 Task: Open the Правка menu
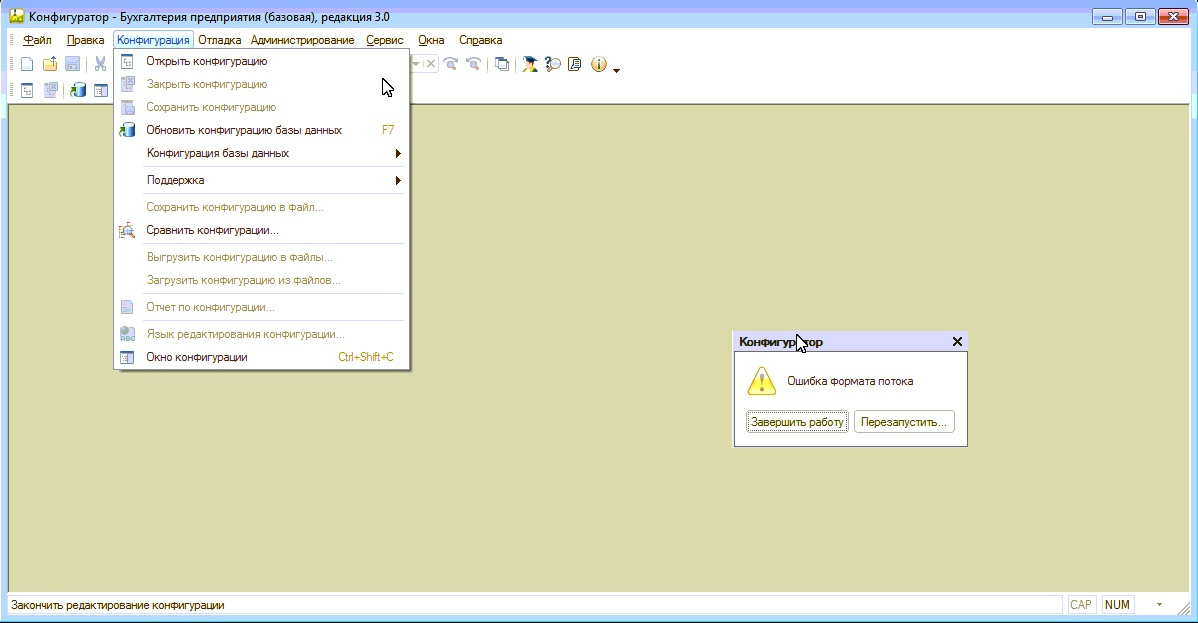pyautogui.click(x=86, y=40)
